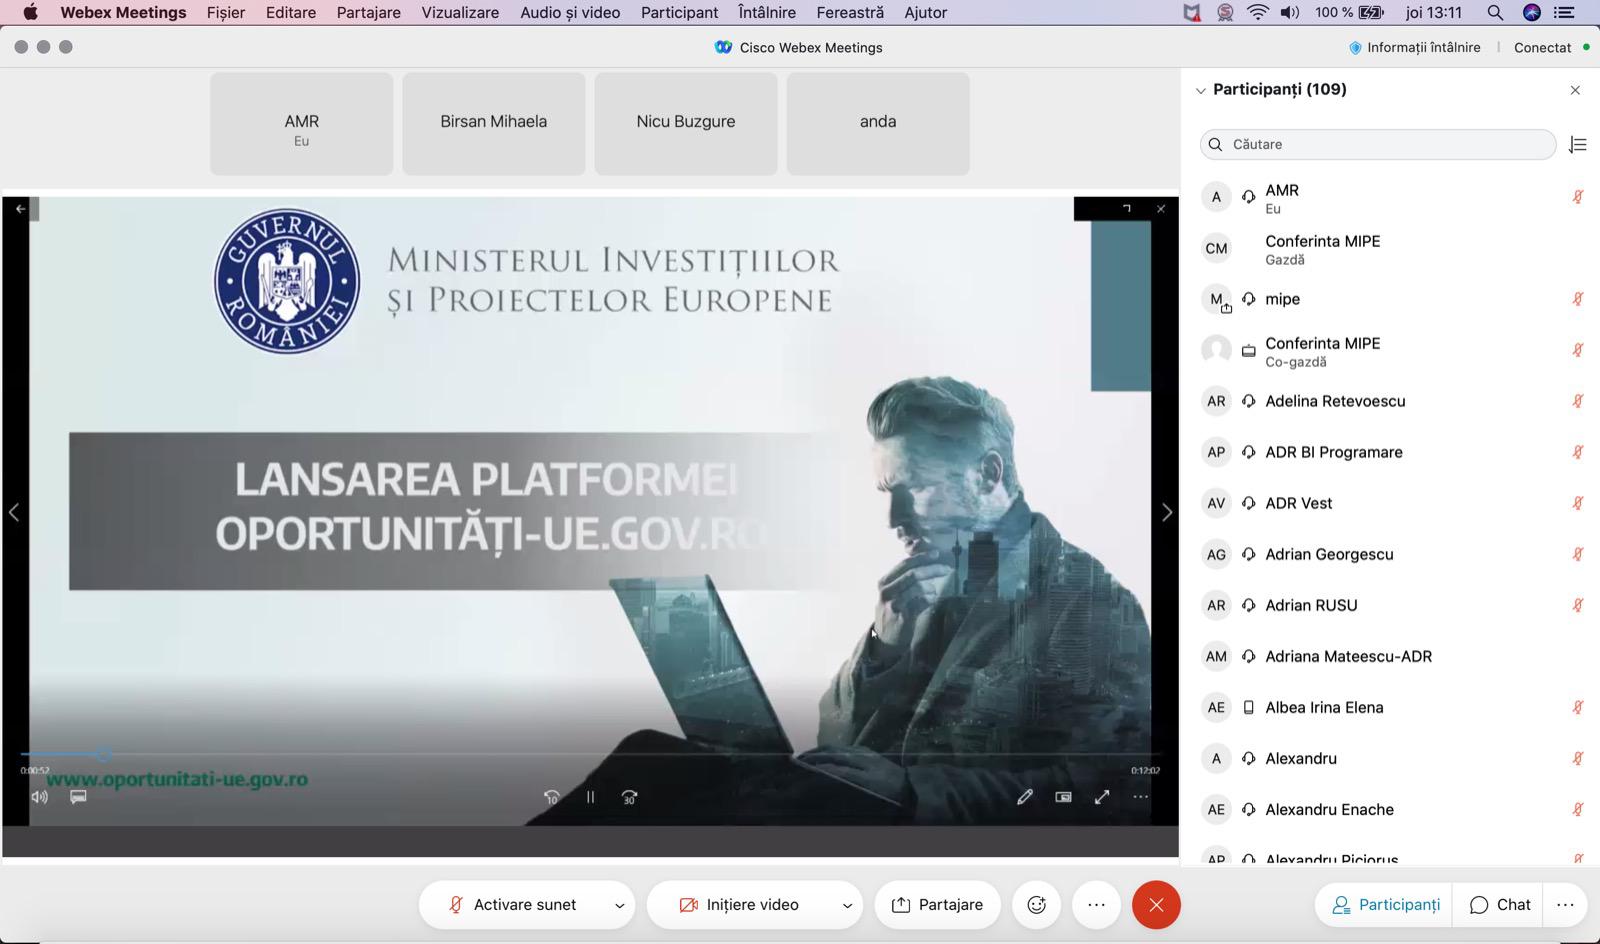
Task: Leave meeting with red X button
Action: pyautogui.click(x=1156, y=905)
